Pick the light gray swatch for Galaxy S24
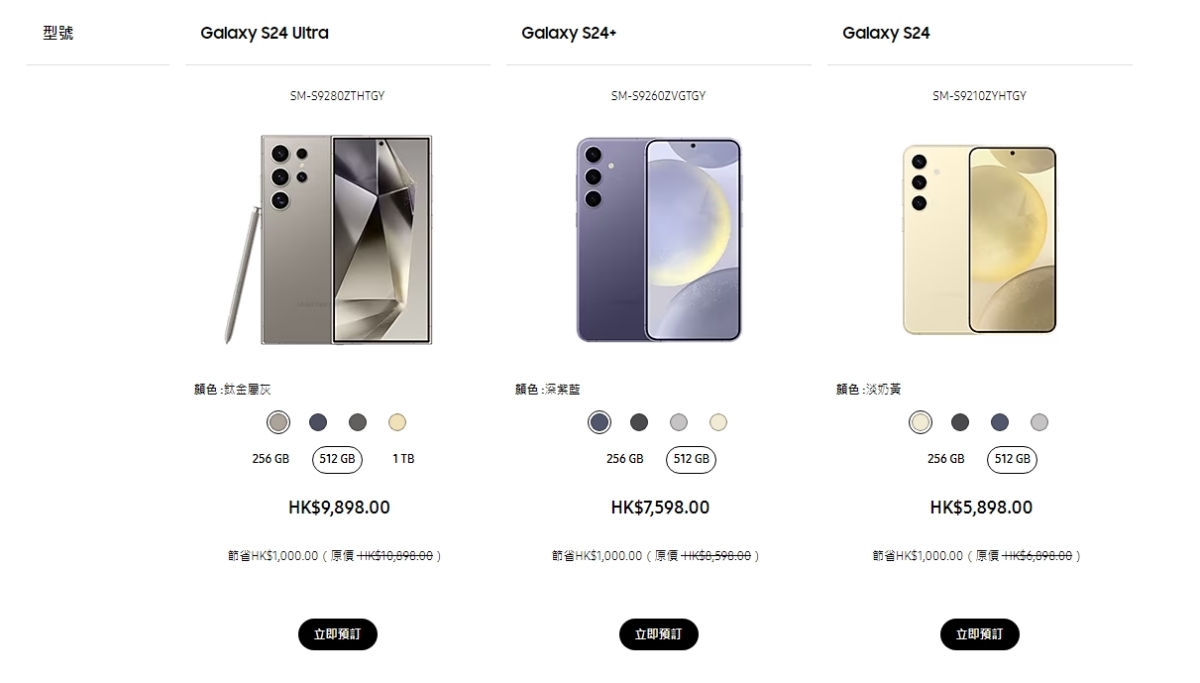Viewport: 1200px width, 683px height. (1039, 422)
